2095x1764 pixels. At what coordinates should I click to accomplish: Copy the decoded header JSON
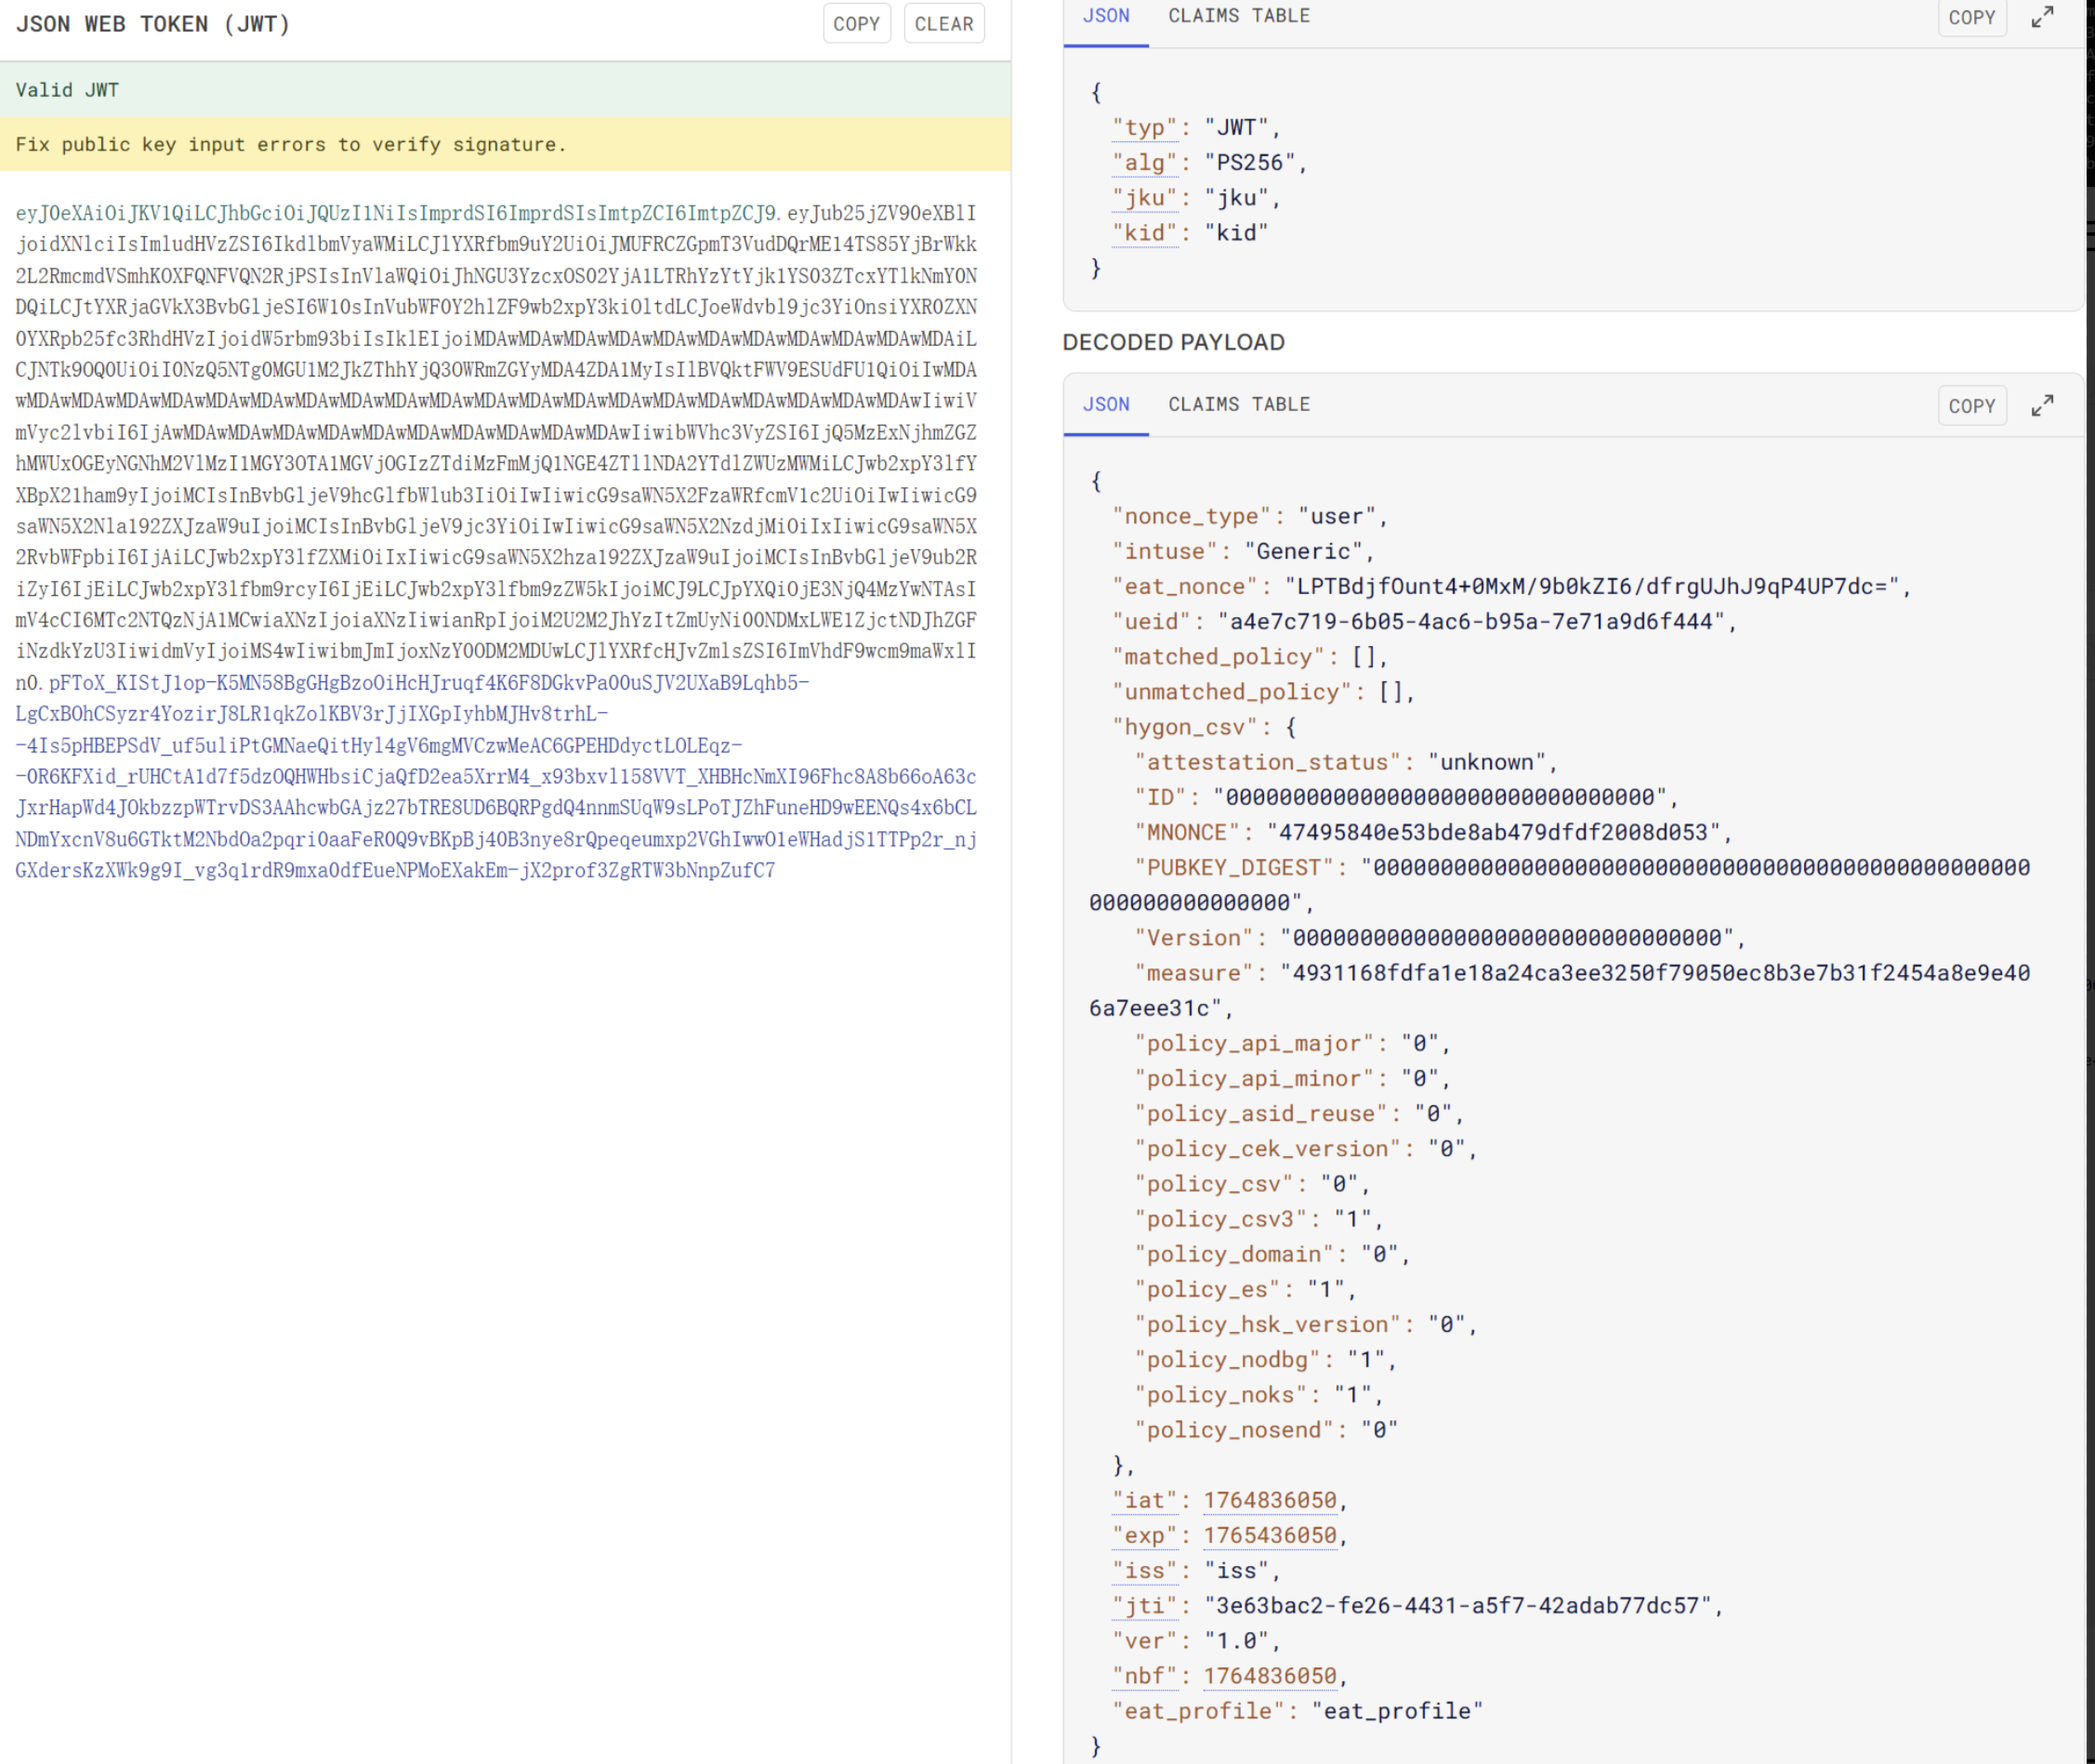1971,17
